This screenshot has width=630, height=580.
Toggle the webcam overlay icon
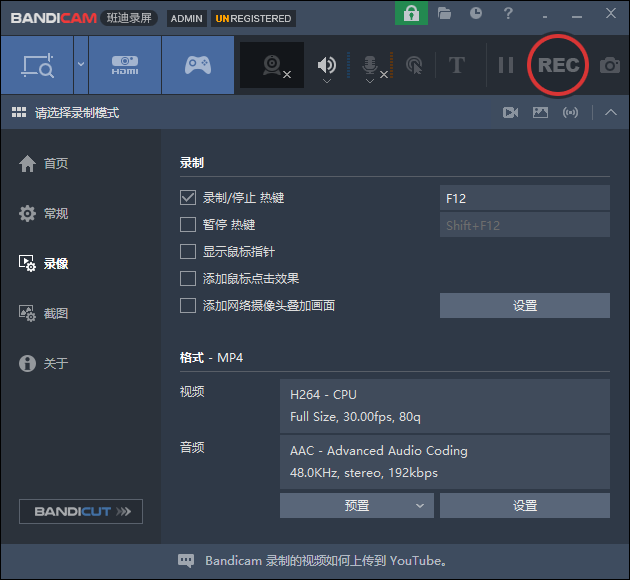[272, 65]
